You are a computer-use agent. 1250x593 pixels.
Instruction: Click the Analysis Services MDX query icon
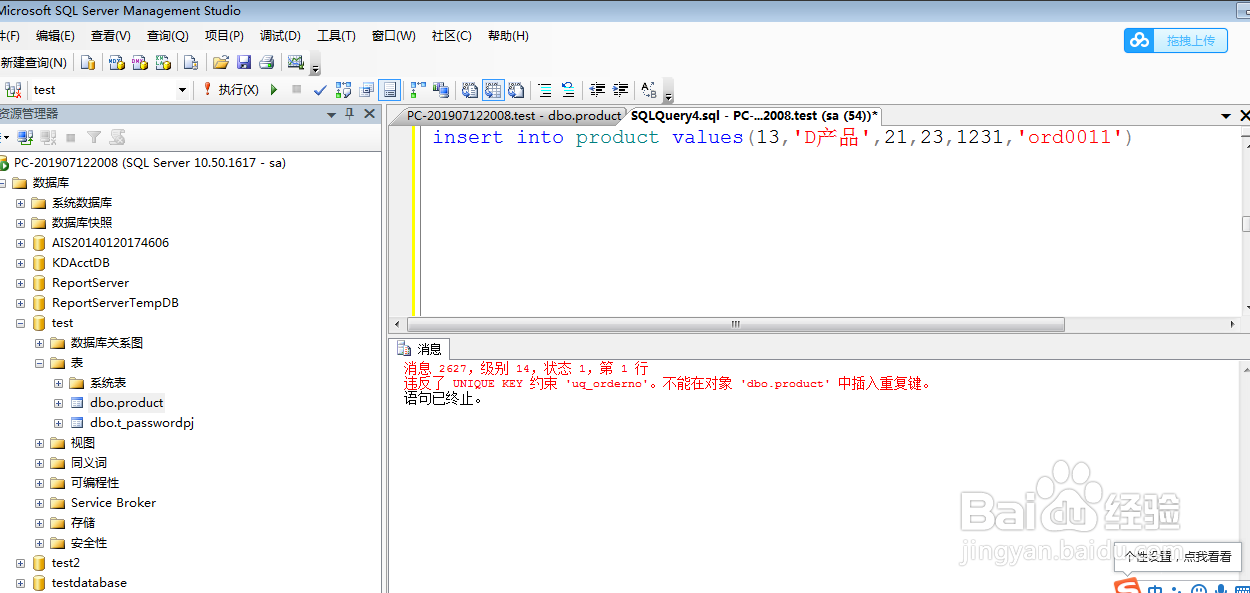(x=116, y=62)
